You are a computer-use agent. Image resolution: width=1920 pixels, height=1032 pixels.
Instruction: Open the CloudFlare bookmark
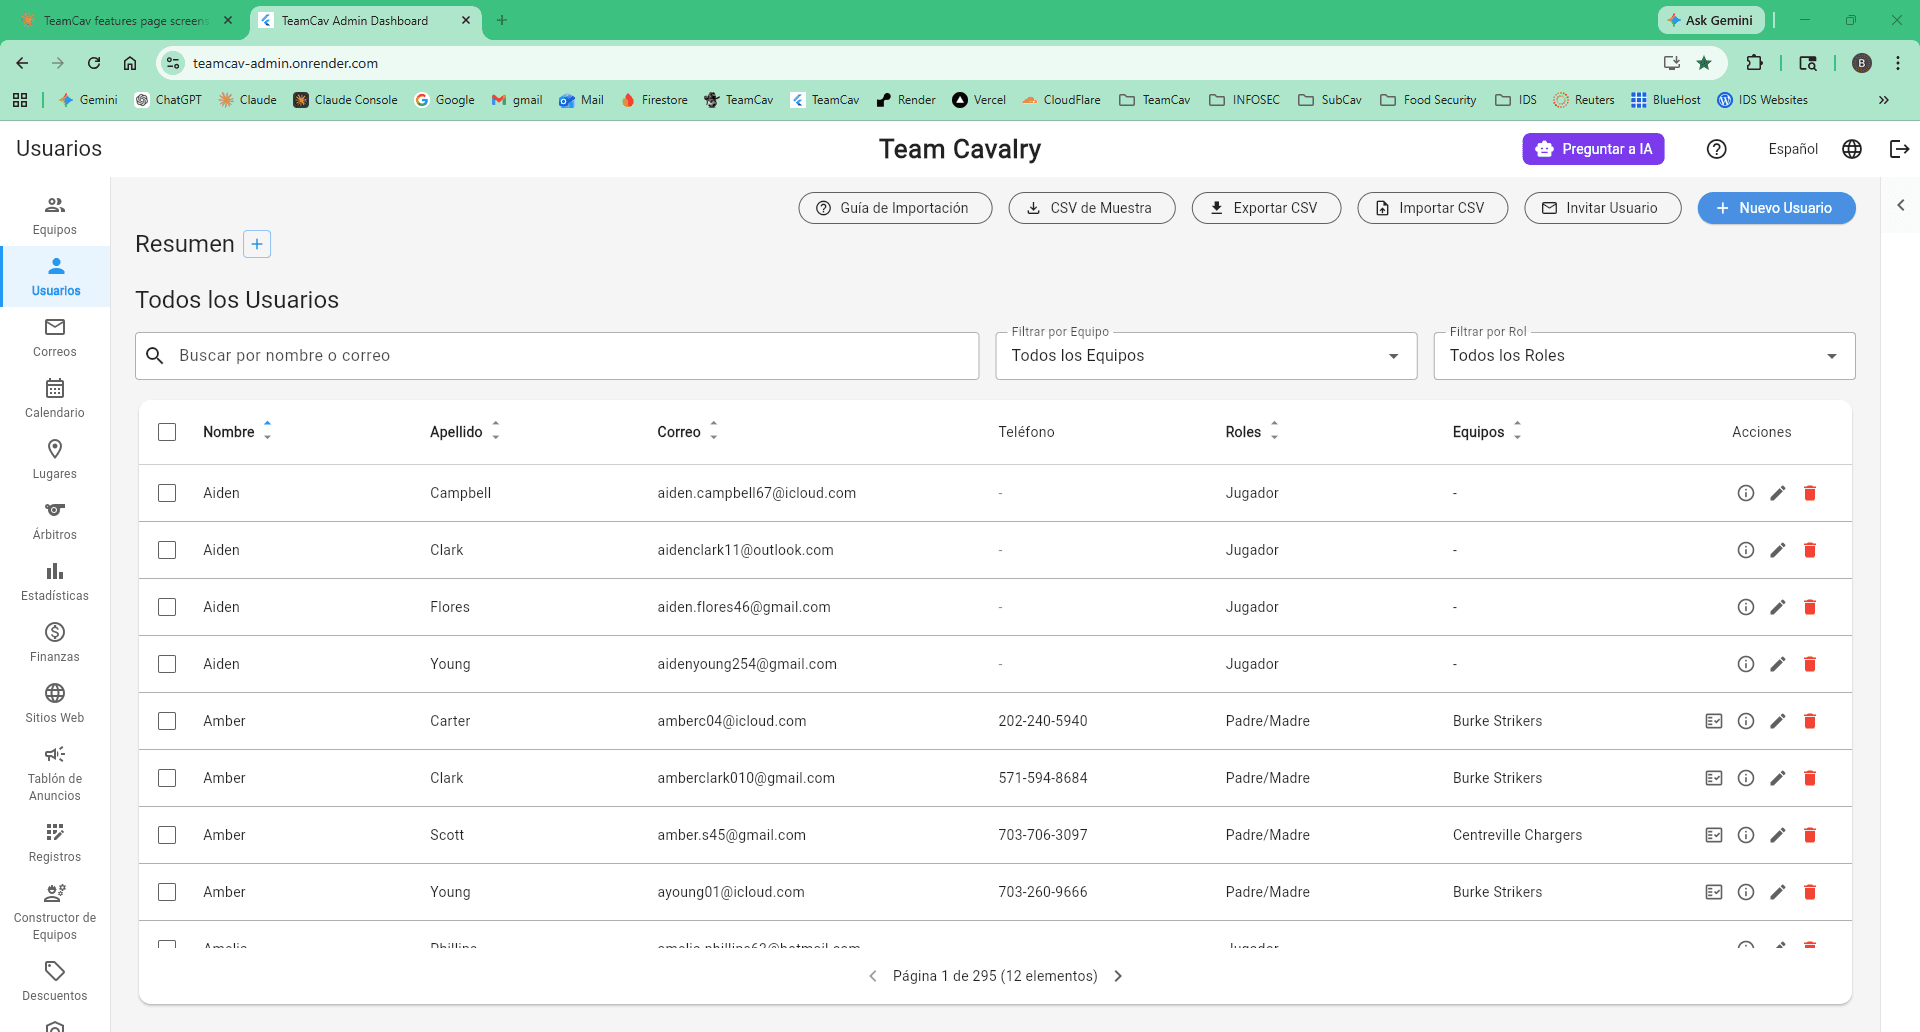(1061, 100)
